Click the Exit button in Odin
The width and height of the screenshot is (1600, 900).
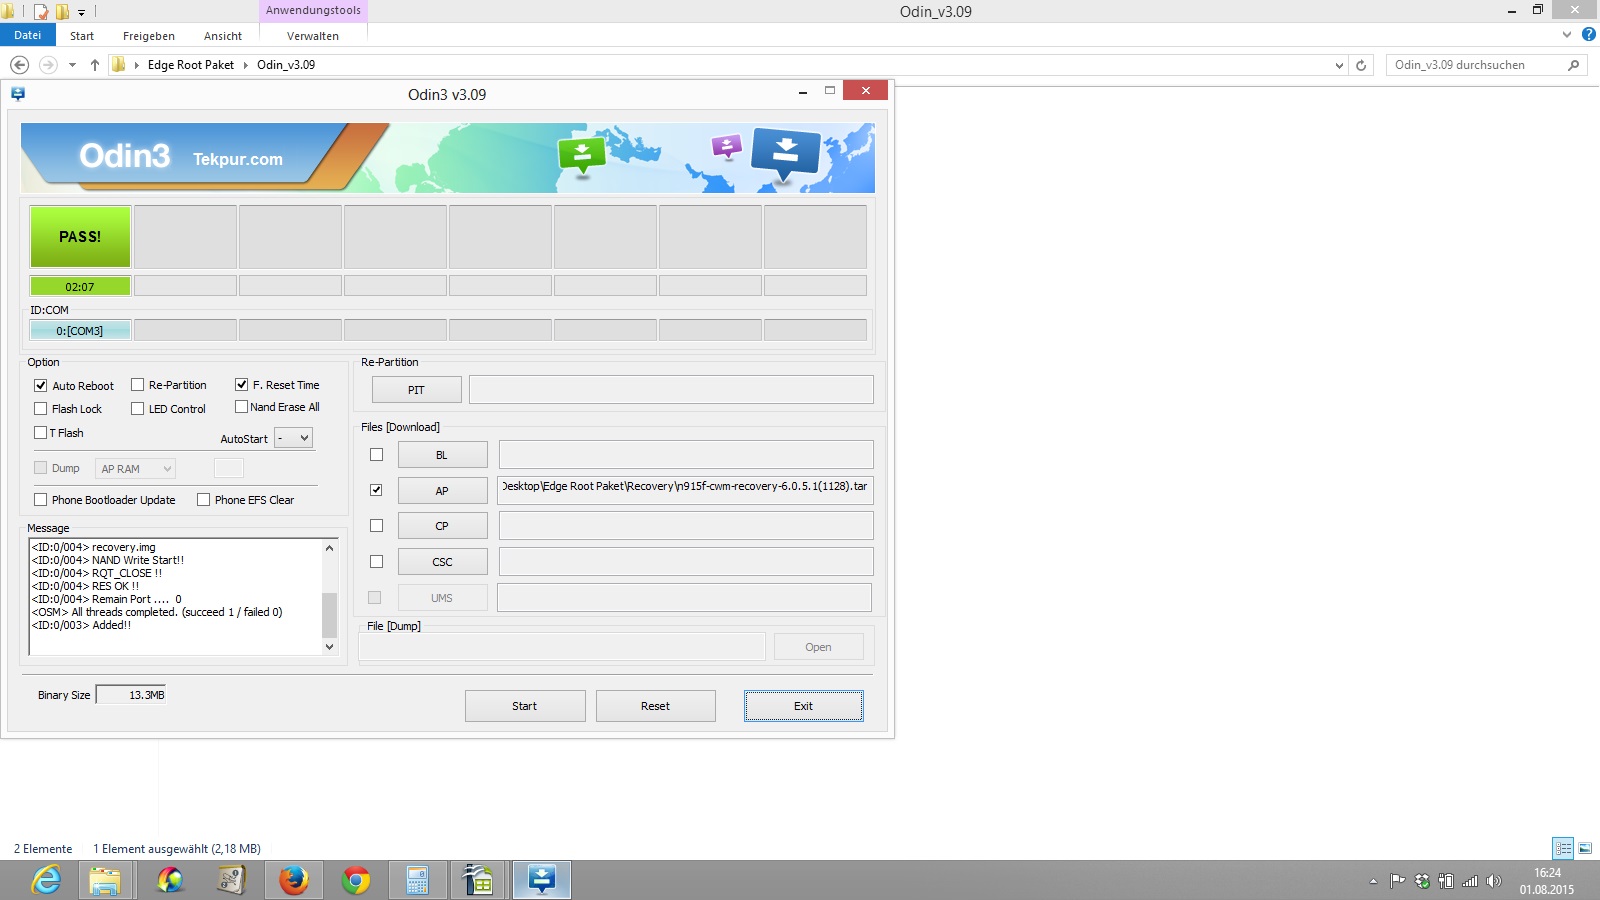pyautogui.click(x=803, y=706)
